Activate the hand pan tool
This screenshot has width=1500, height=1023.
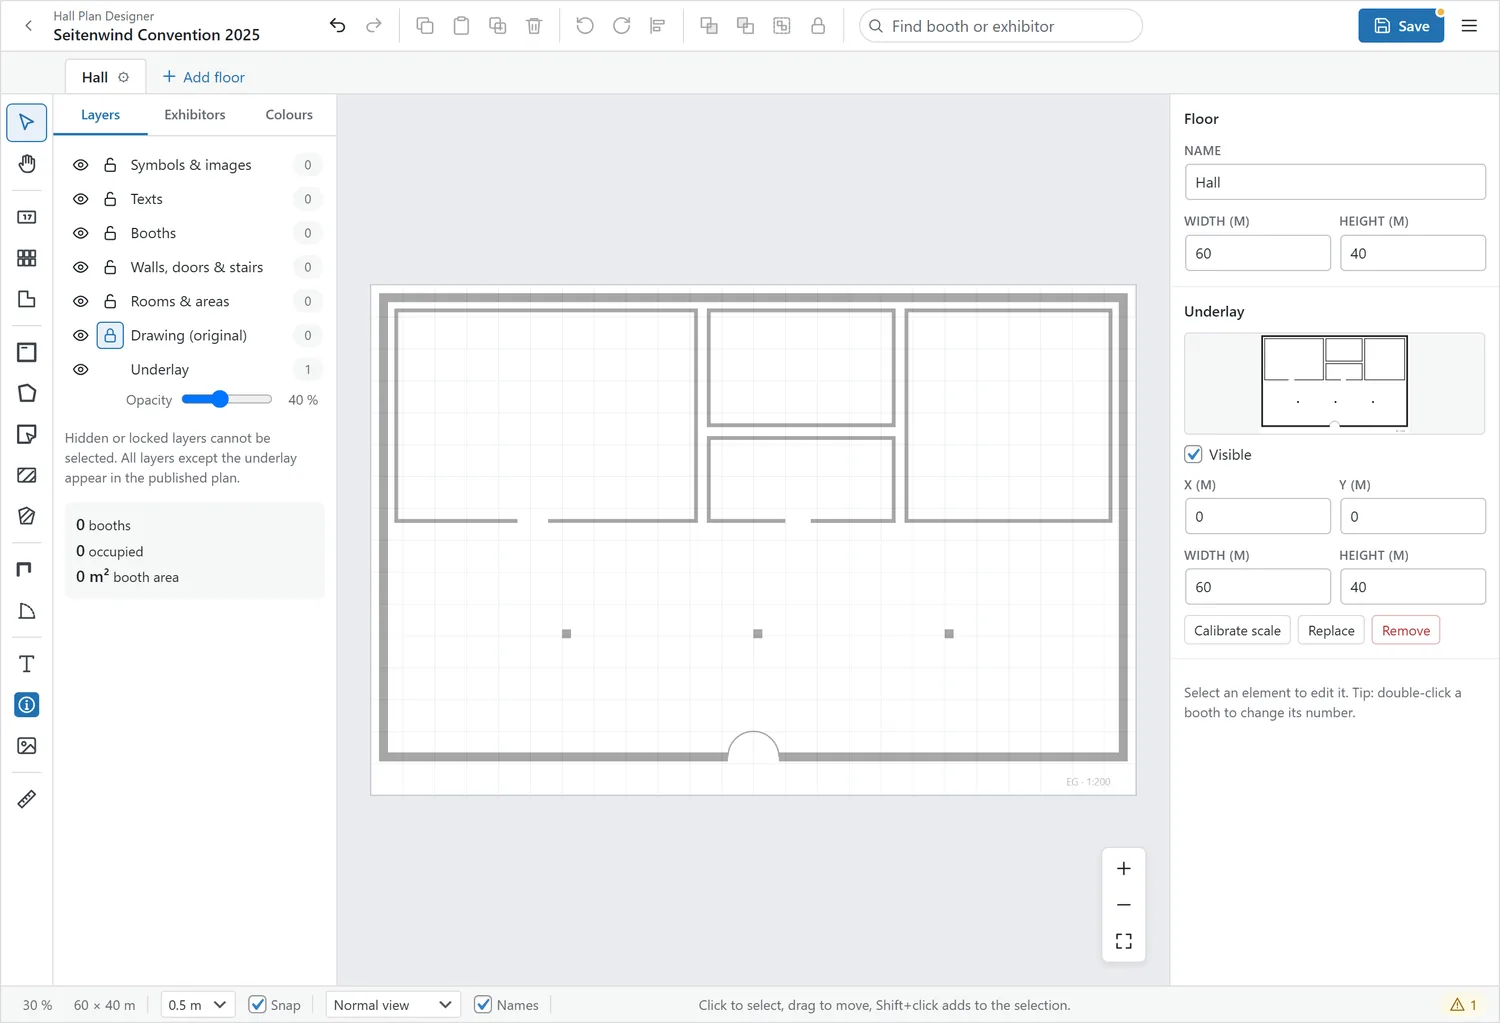pyautogui.click(x=27, y=164)
